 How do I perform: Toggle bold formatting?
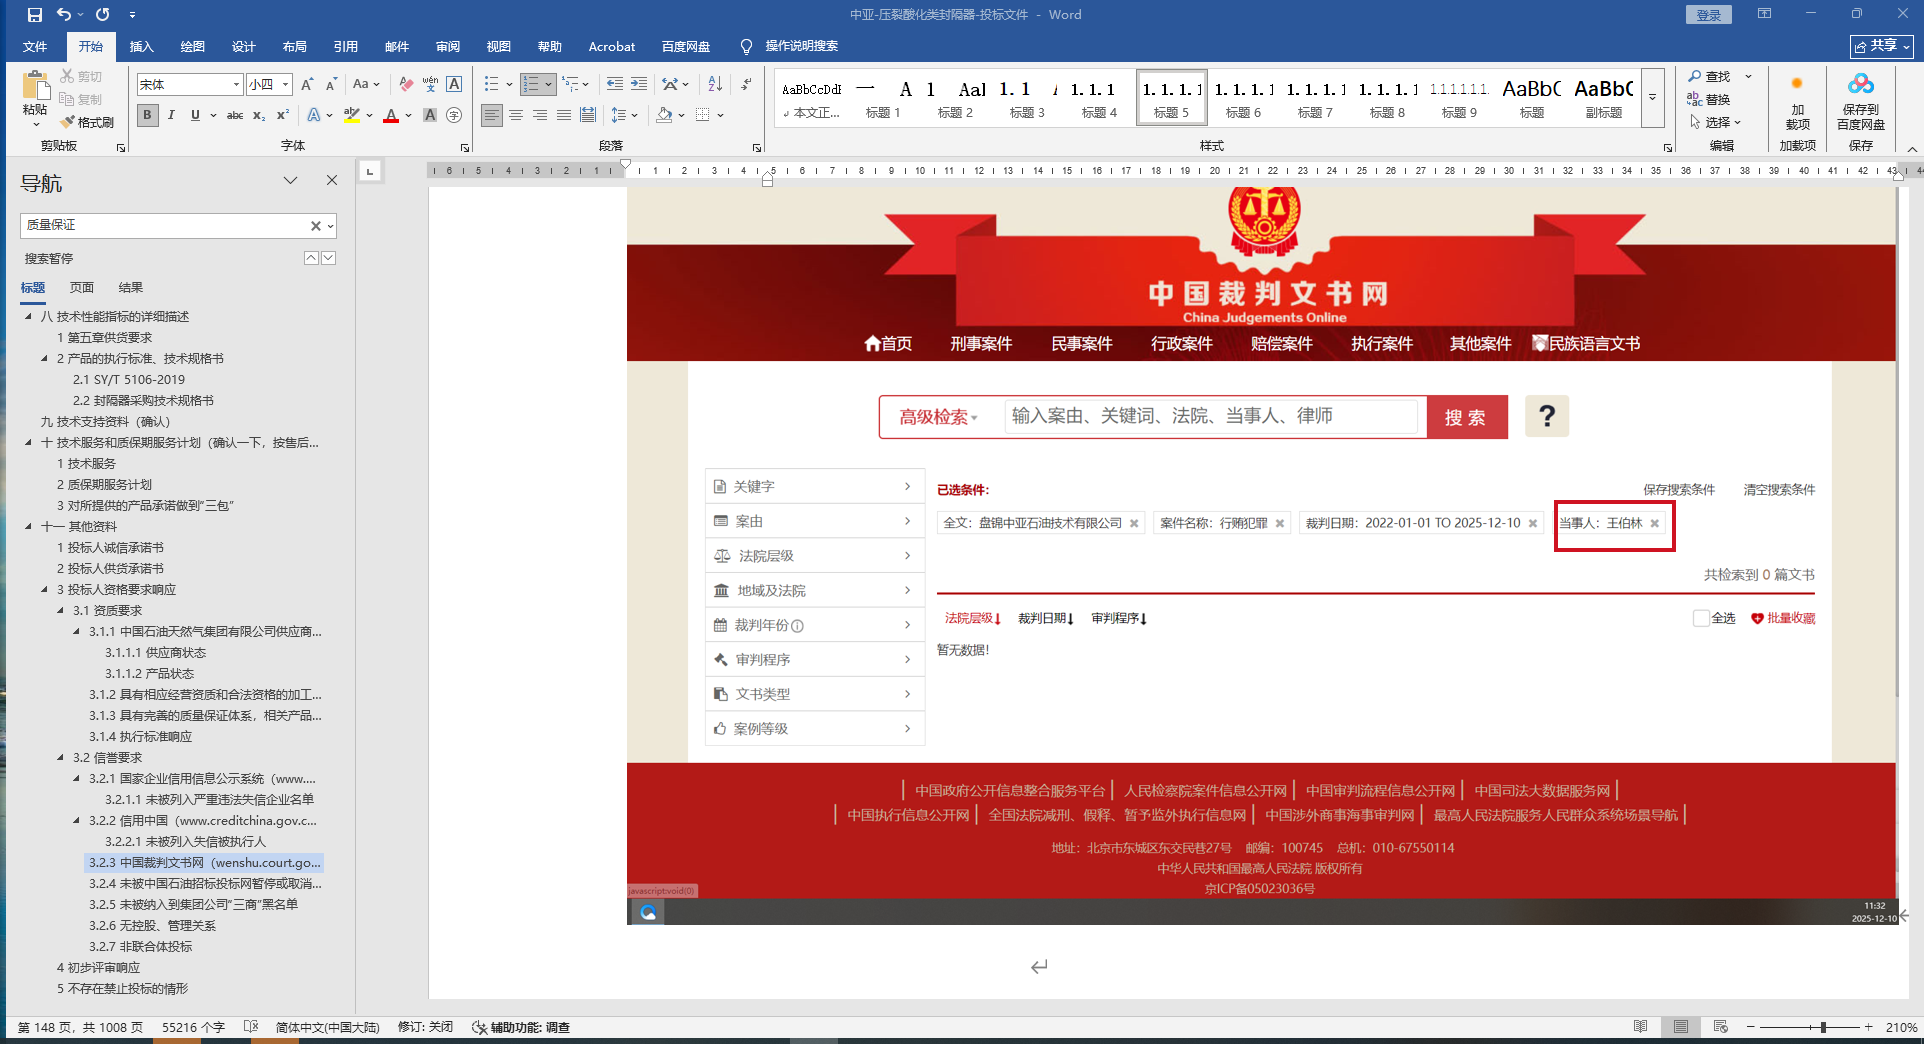147,115
